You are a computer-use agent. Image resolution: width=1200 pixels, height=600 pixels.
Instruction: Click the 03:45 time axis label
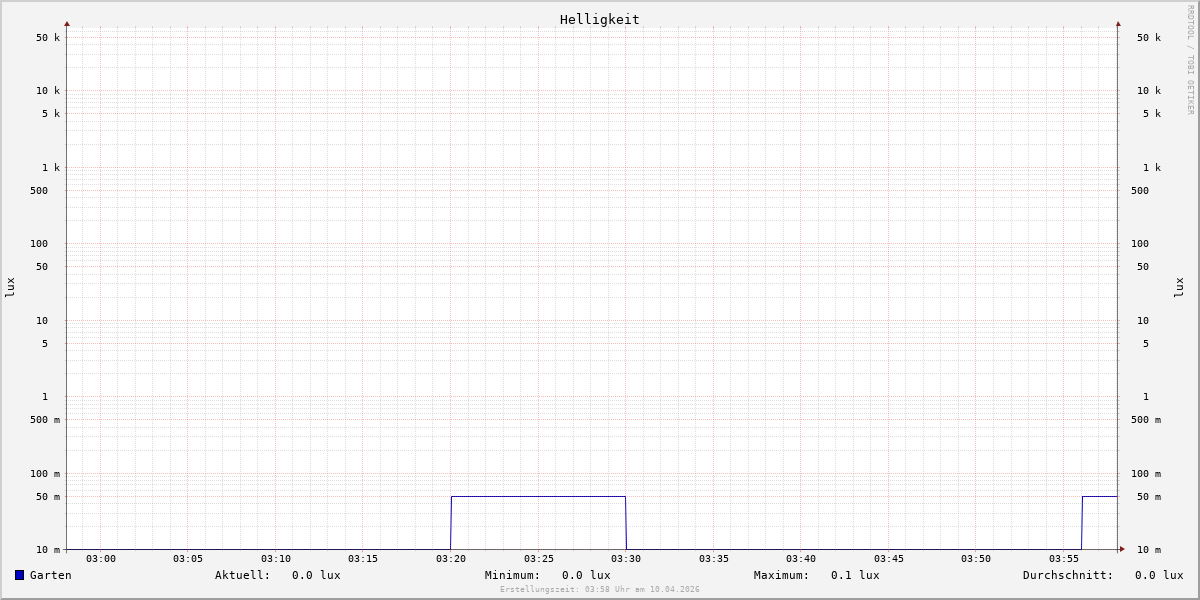coord(889,559)
